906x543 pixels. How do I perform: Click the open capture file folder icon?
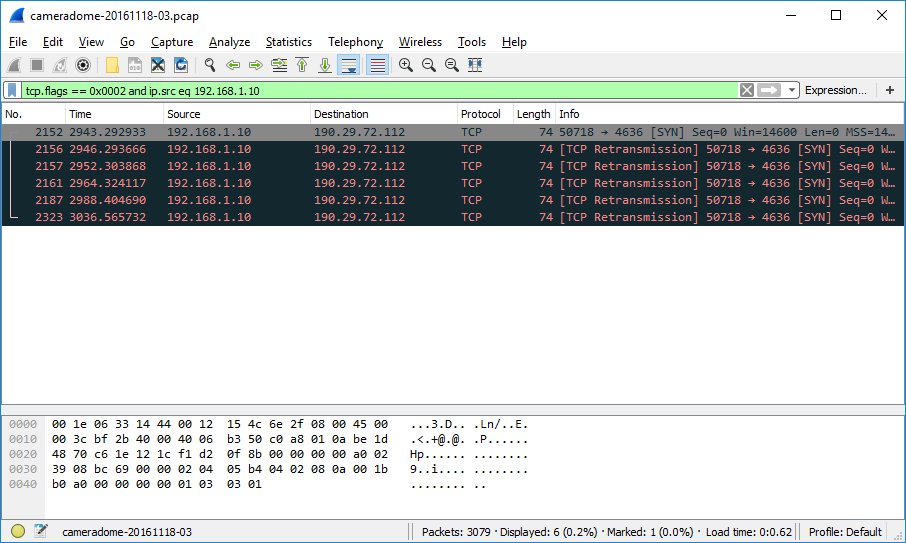[112, 65]
